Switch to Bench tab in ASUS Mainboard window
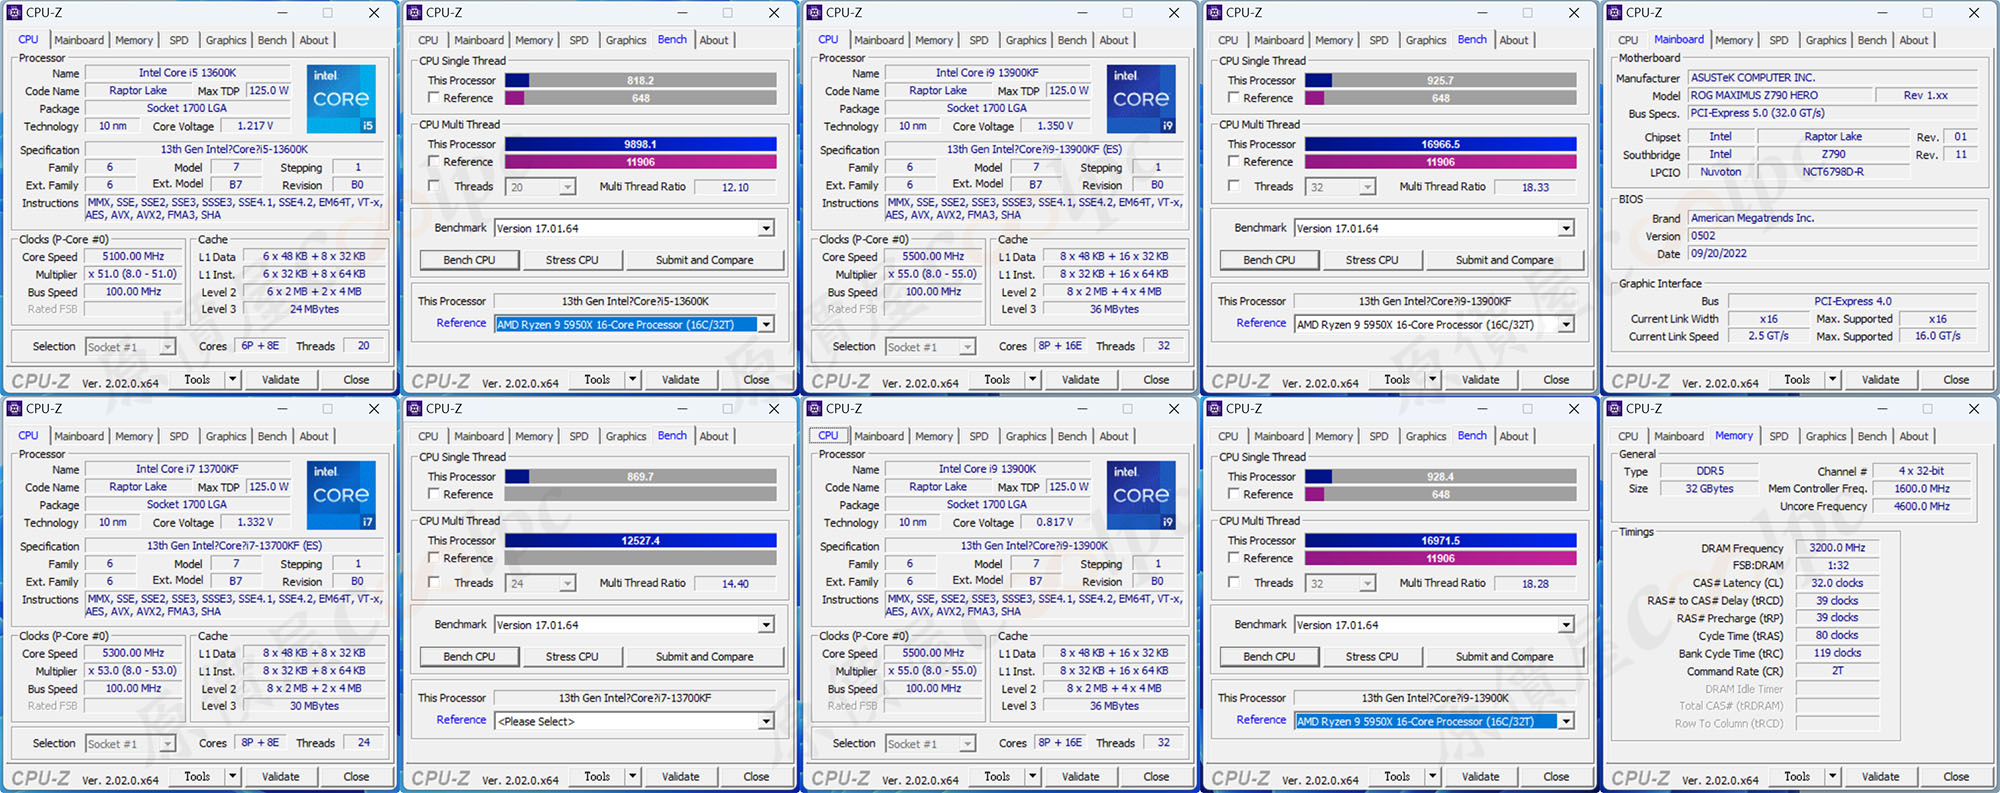 pyautogui.click(x=1872, y=40)
